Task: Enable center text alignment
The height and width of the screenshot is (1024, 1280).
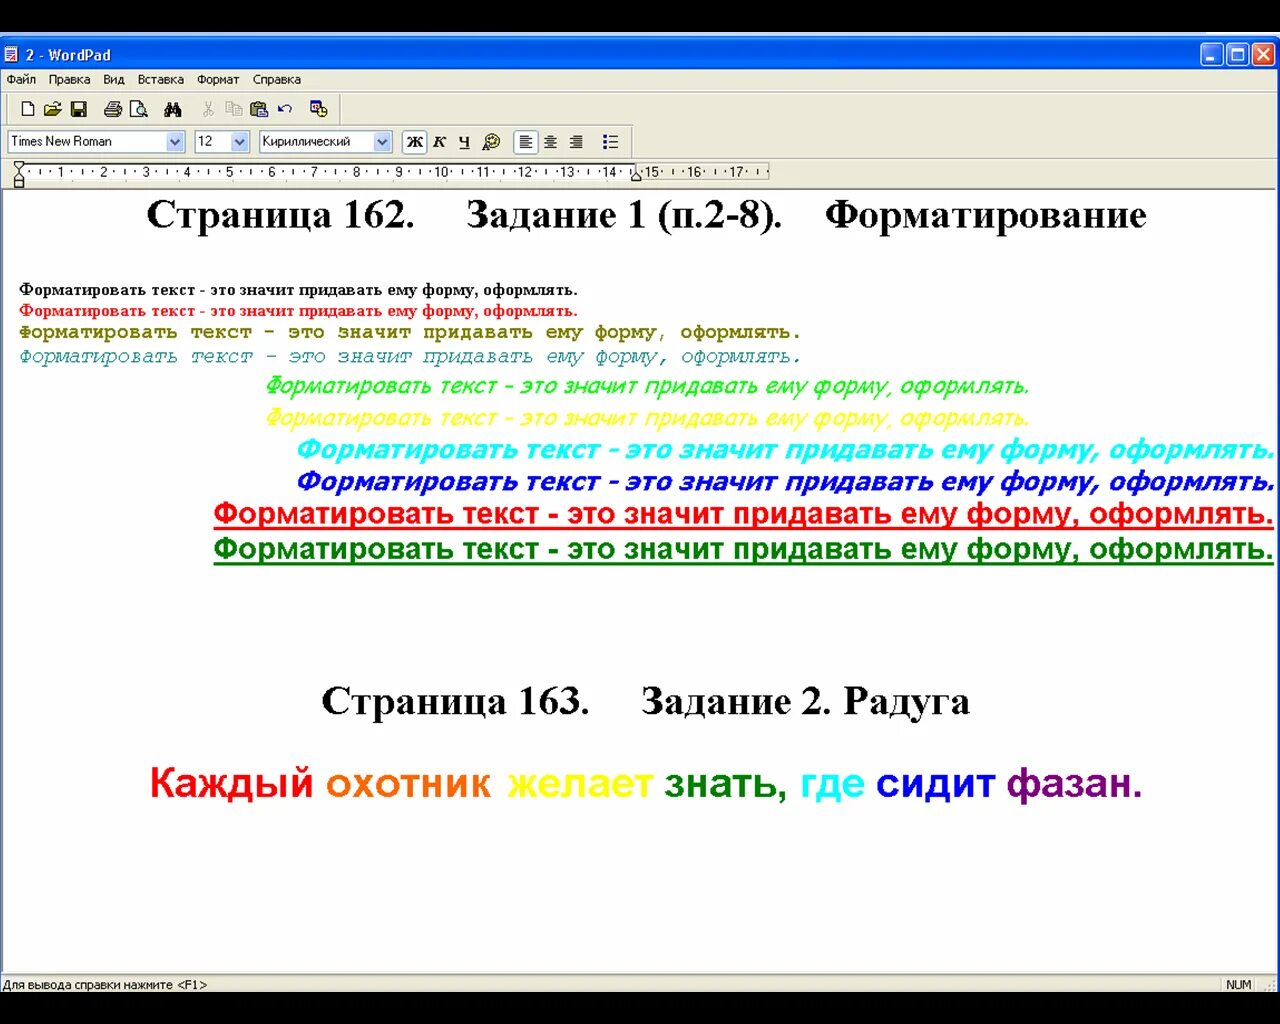Action: [x=550, y=142]
